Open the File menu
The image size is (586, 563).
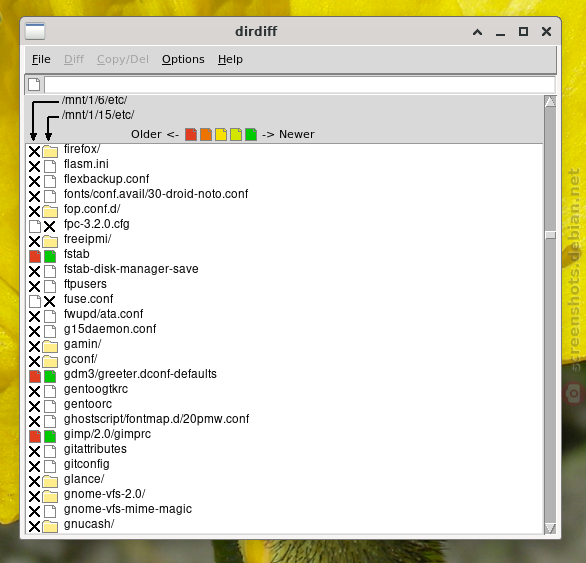coord(41,59)
